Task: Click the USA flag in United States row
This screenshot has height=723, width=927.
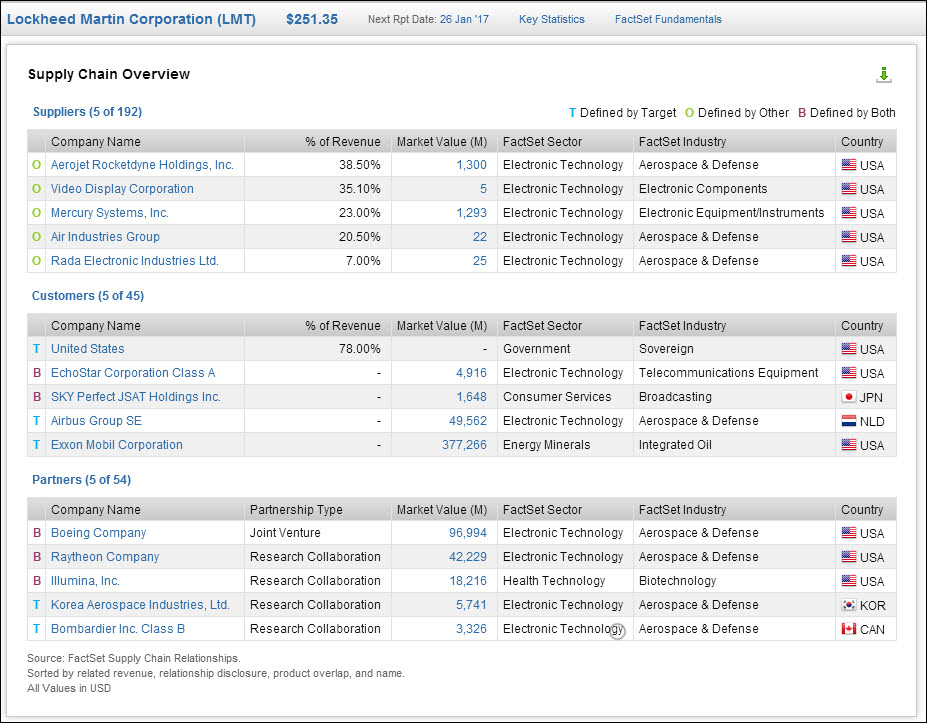Action: pos(848,349)
